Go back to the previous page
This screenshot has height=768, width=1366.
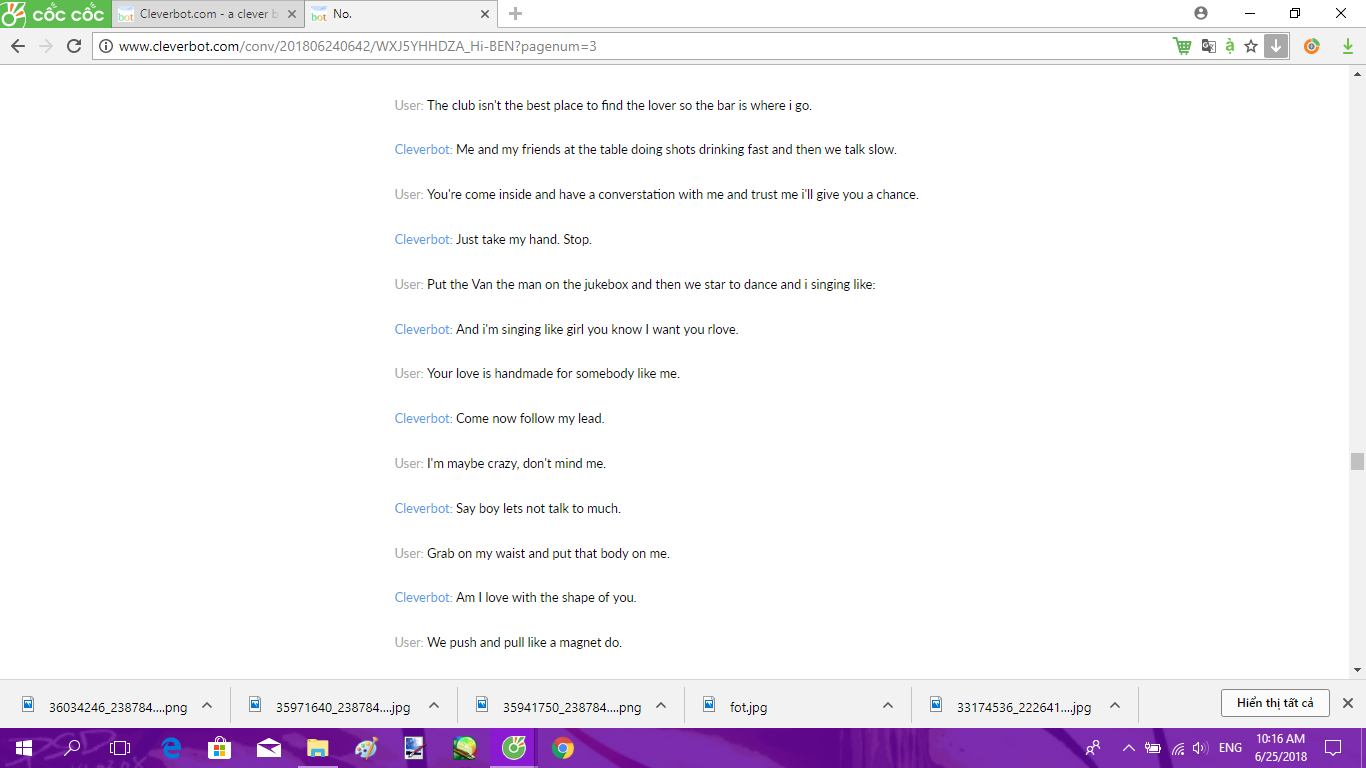(17, 46)
